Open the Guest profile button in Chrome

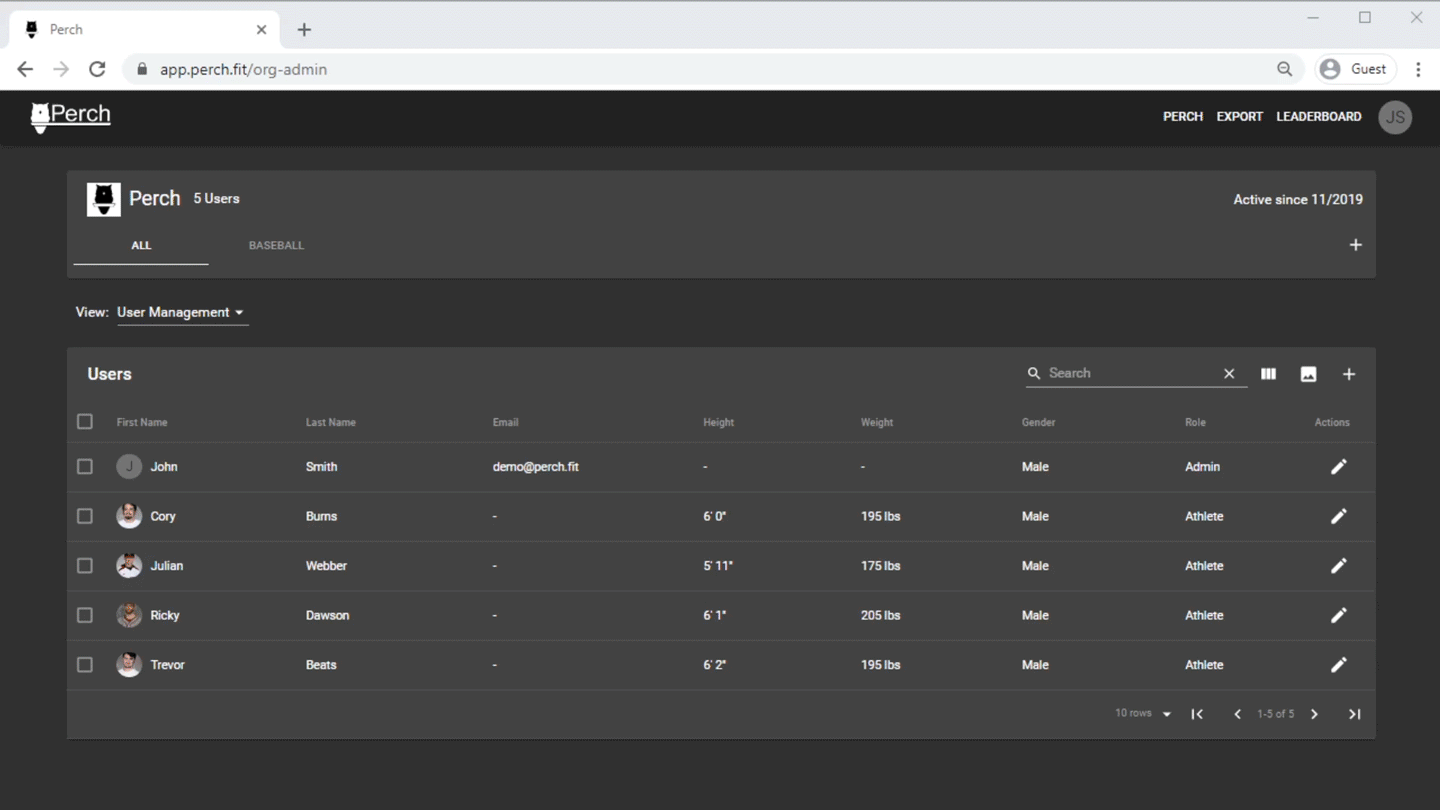(1357, 69)
